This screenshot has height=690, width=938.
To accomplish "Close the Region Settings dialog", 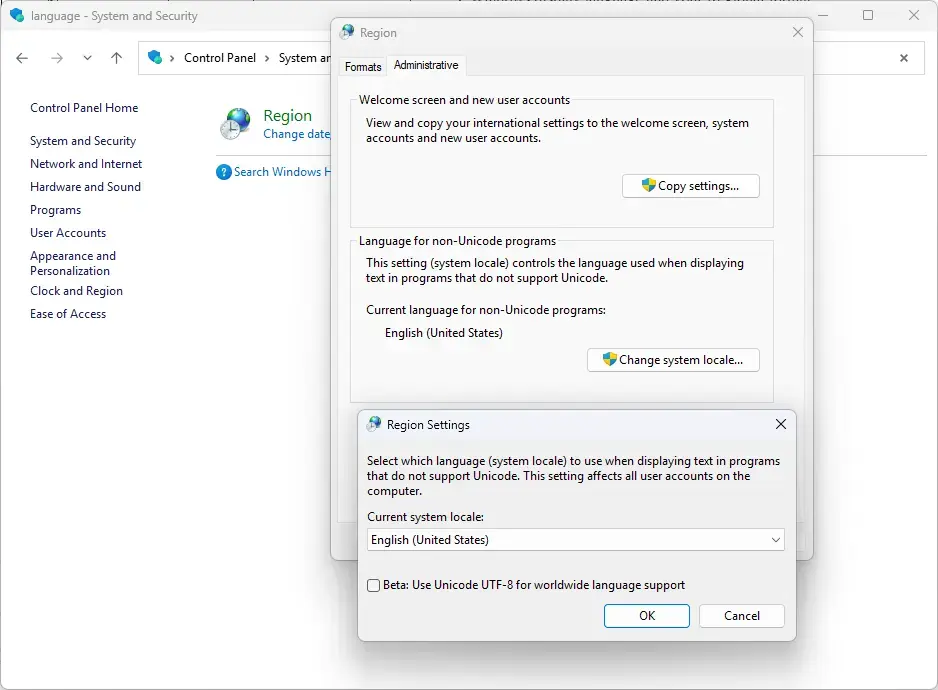I will coord(781,424).
